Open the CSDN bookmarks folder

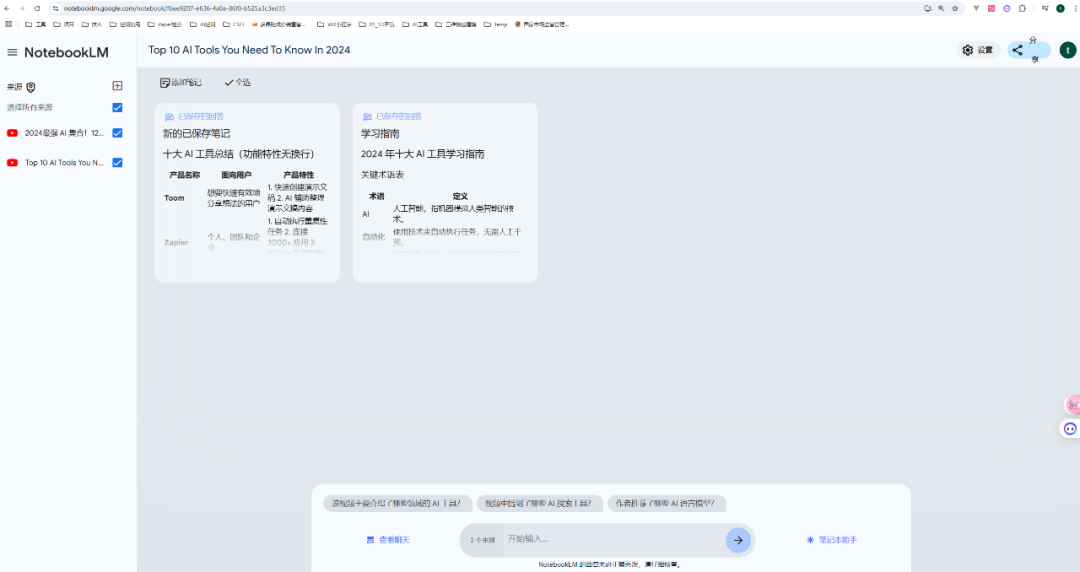[x=234, y=24]
